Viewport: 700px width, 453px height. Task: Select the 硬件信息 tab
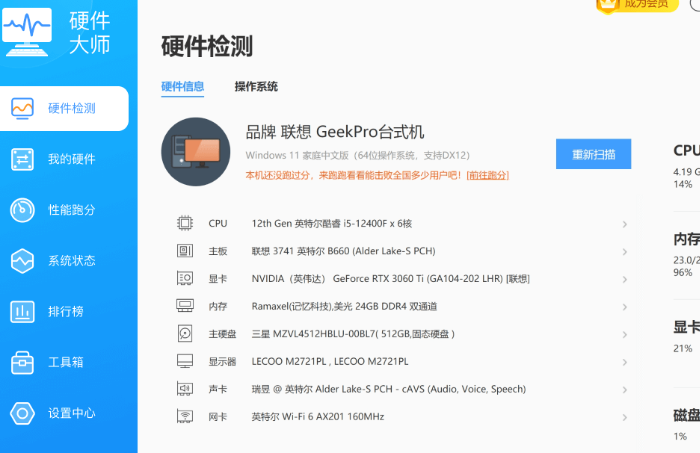click(x=182, y=87)
